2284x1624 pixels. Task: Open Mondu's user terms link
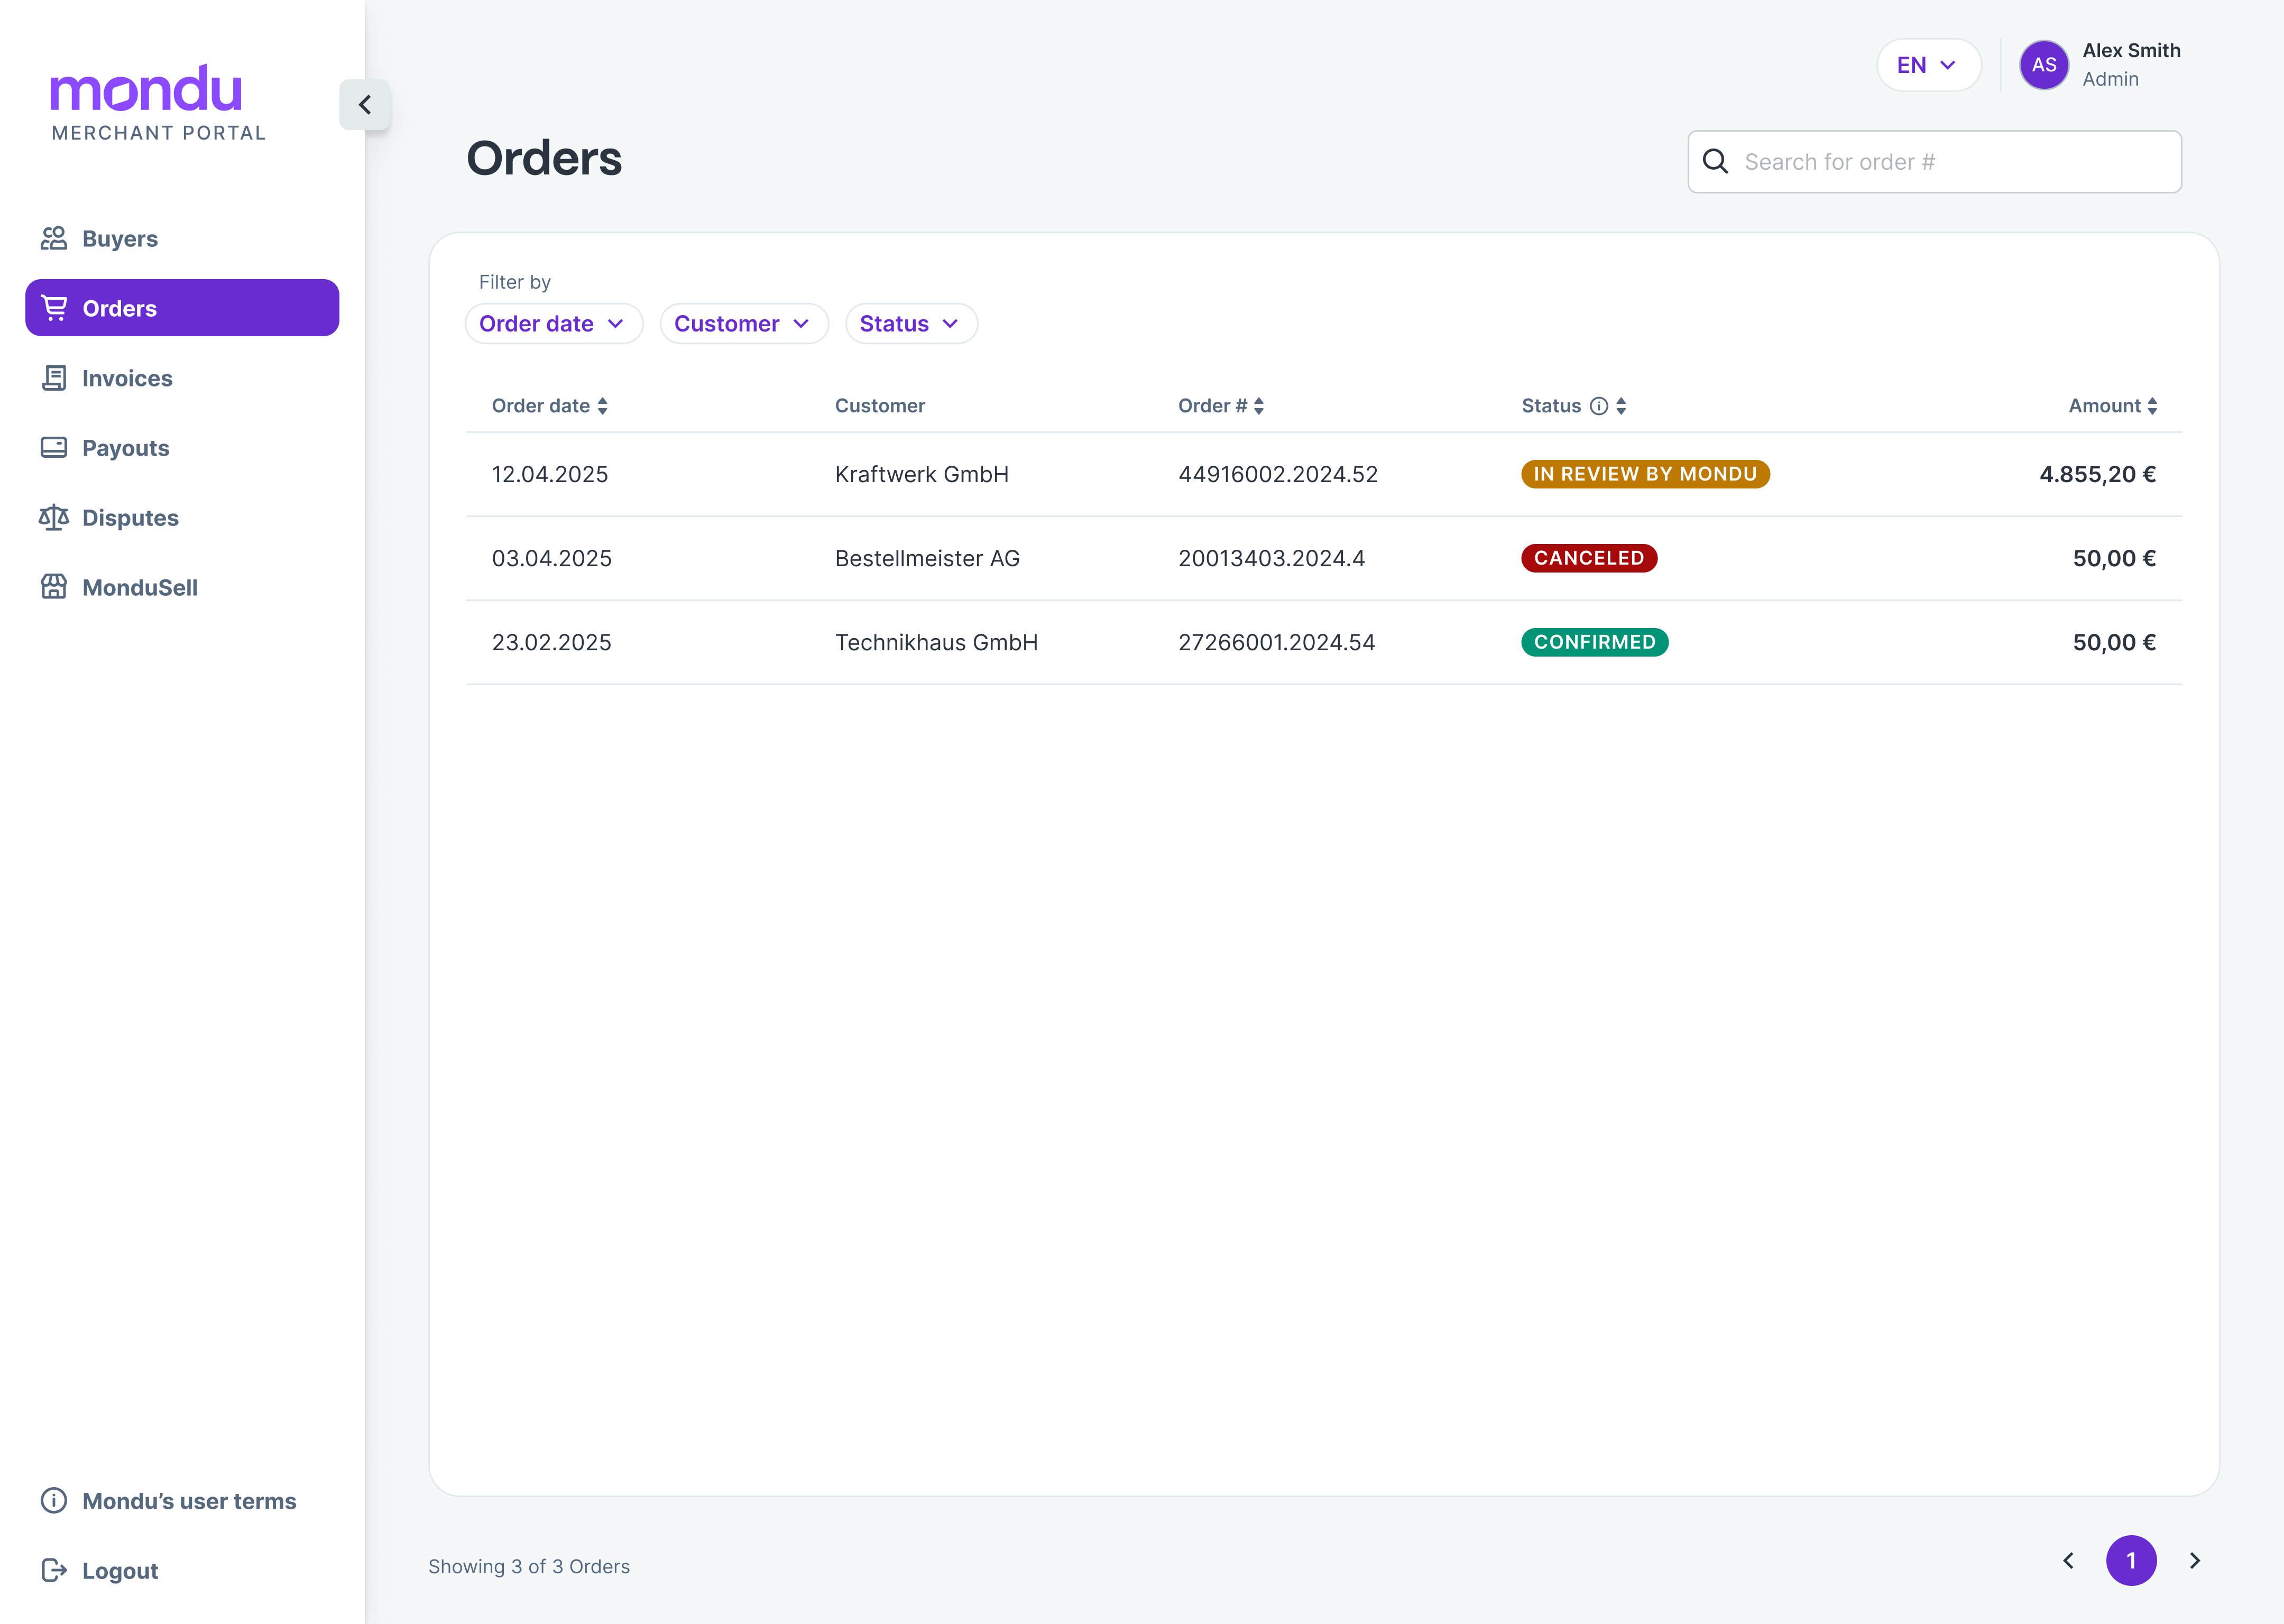click(x=189, y=1501)
